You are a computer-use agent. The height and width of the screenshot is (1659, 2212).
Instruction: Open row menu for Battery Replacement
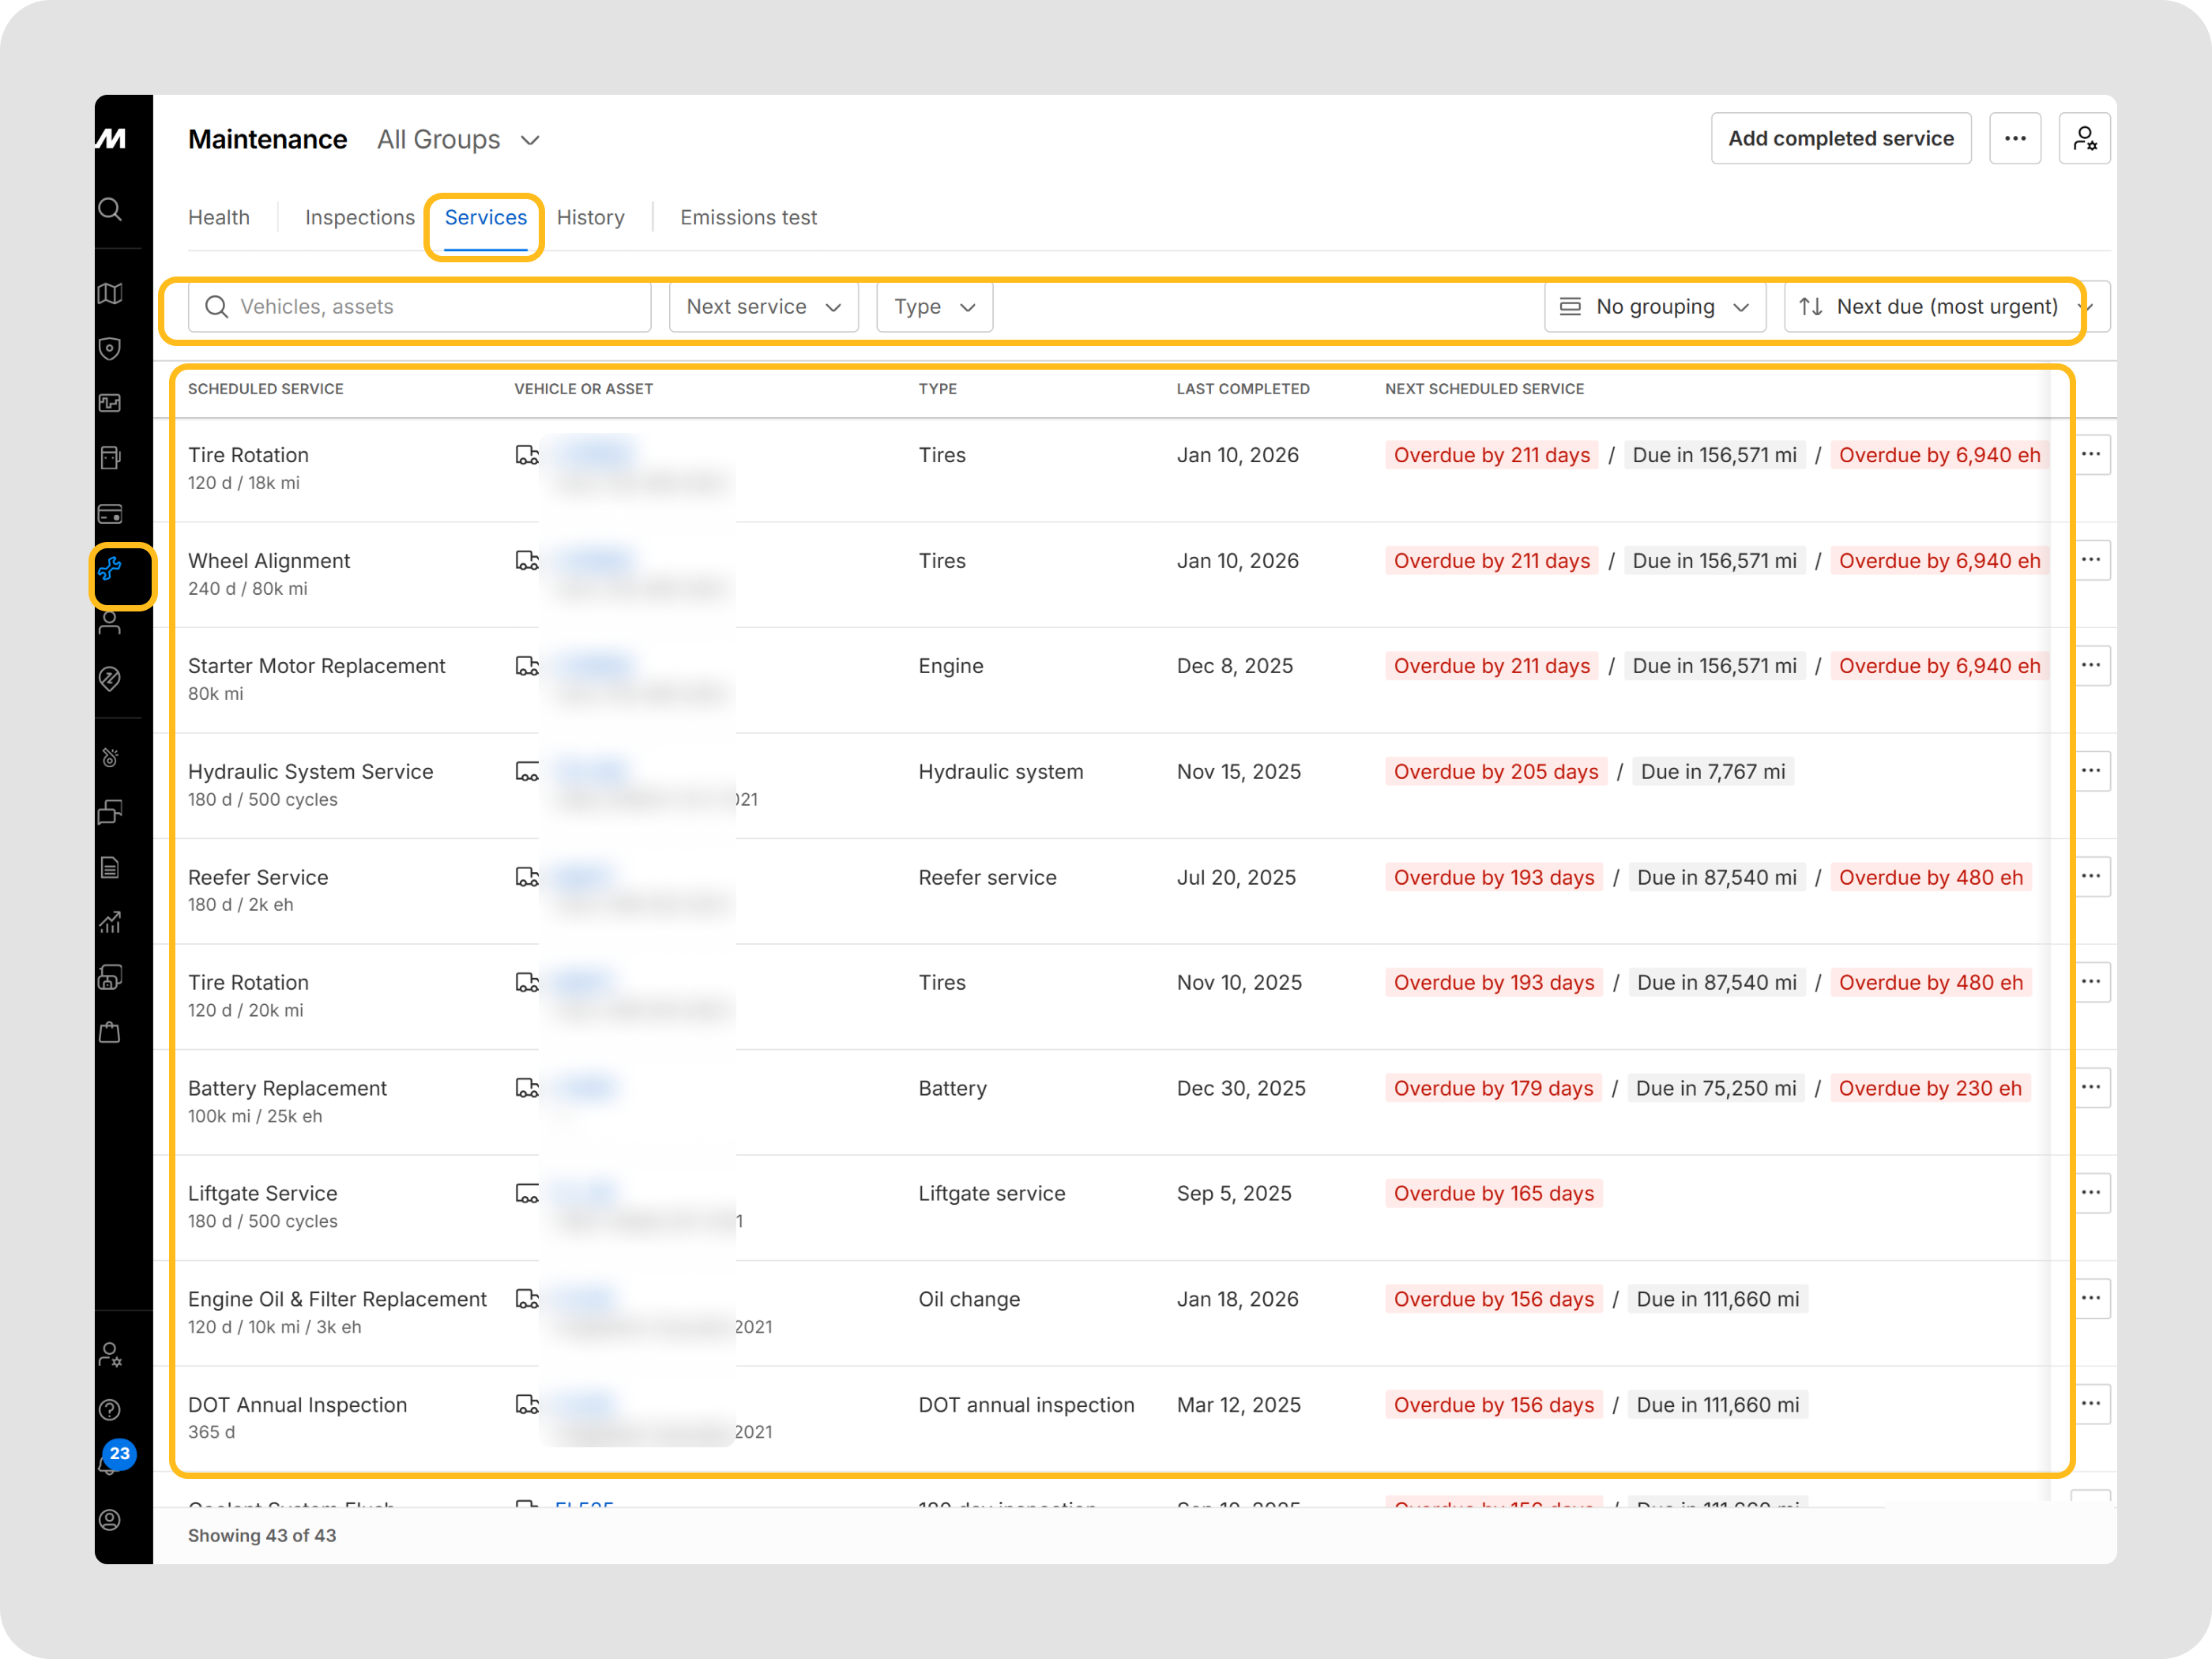pos(2090,1087)
